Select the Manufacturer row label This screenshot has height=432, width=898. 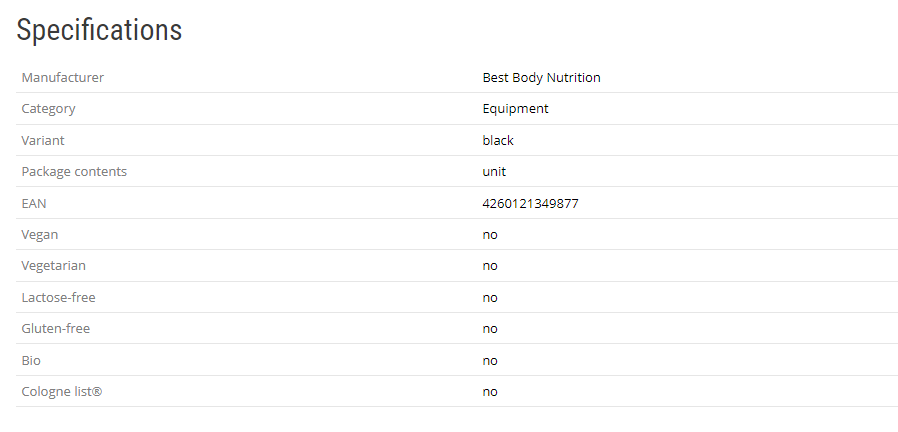pos(62,77)
